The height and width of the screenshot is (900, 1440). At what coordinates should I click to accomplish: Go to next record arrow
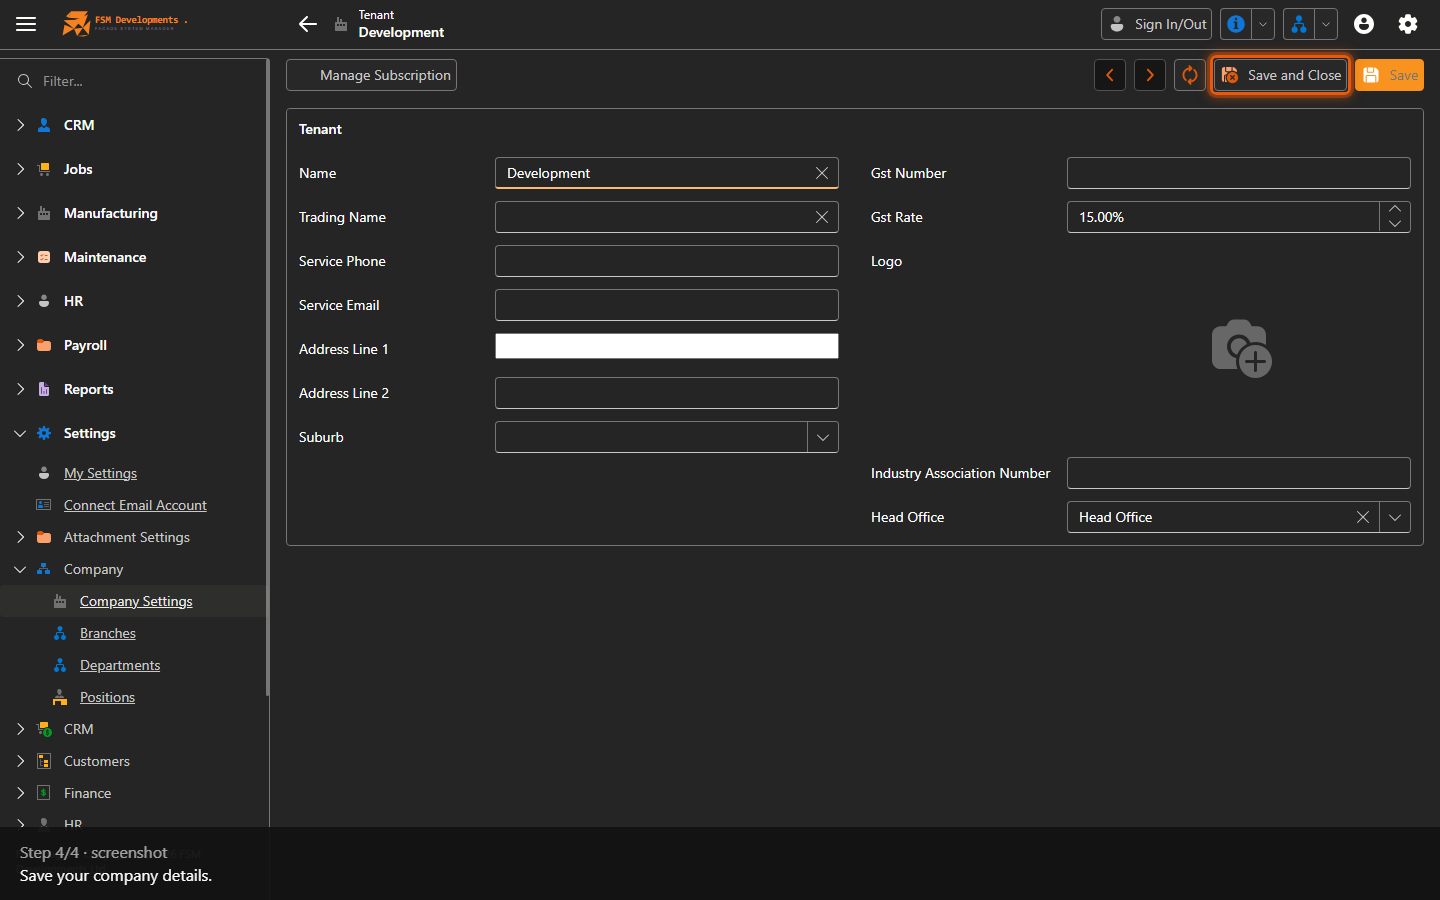(x=1150, y=75)
